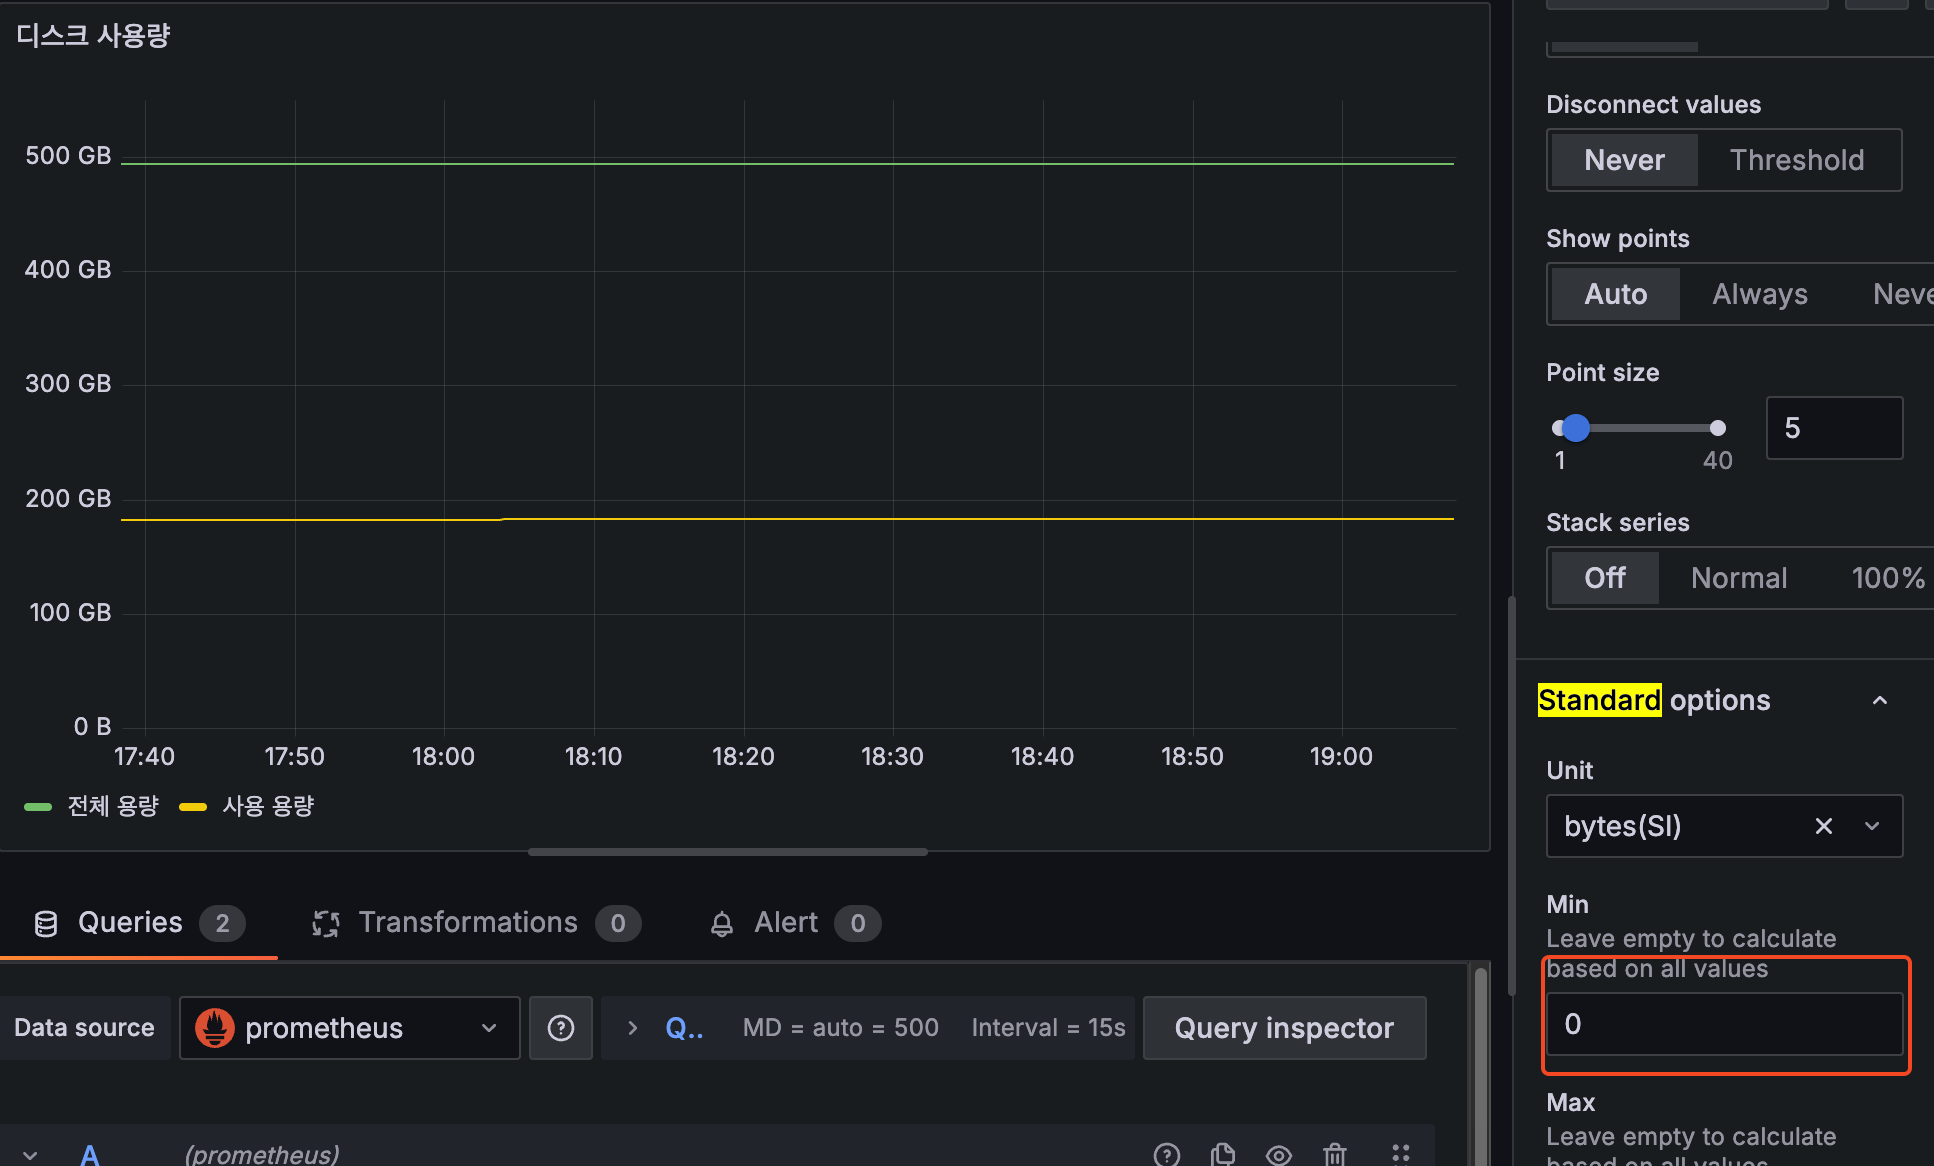Collapse the Standard options section
This screenshot has height=1166, width=1934.
pyautogui.click(x=1879, y=701)
